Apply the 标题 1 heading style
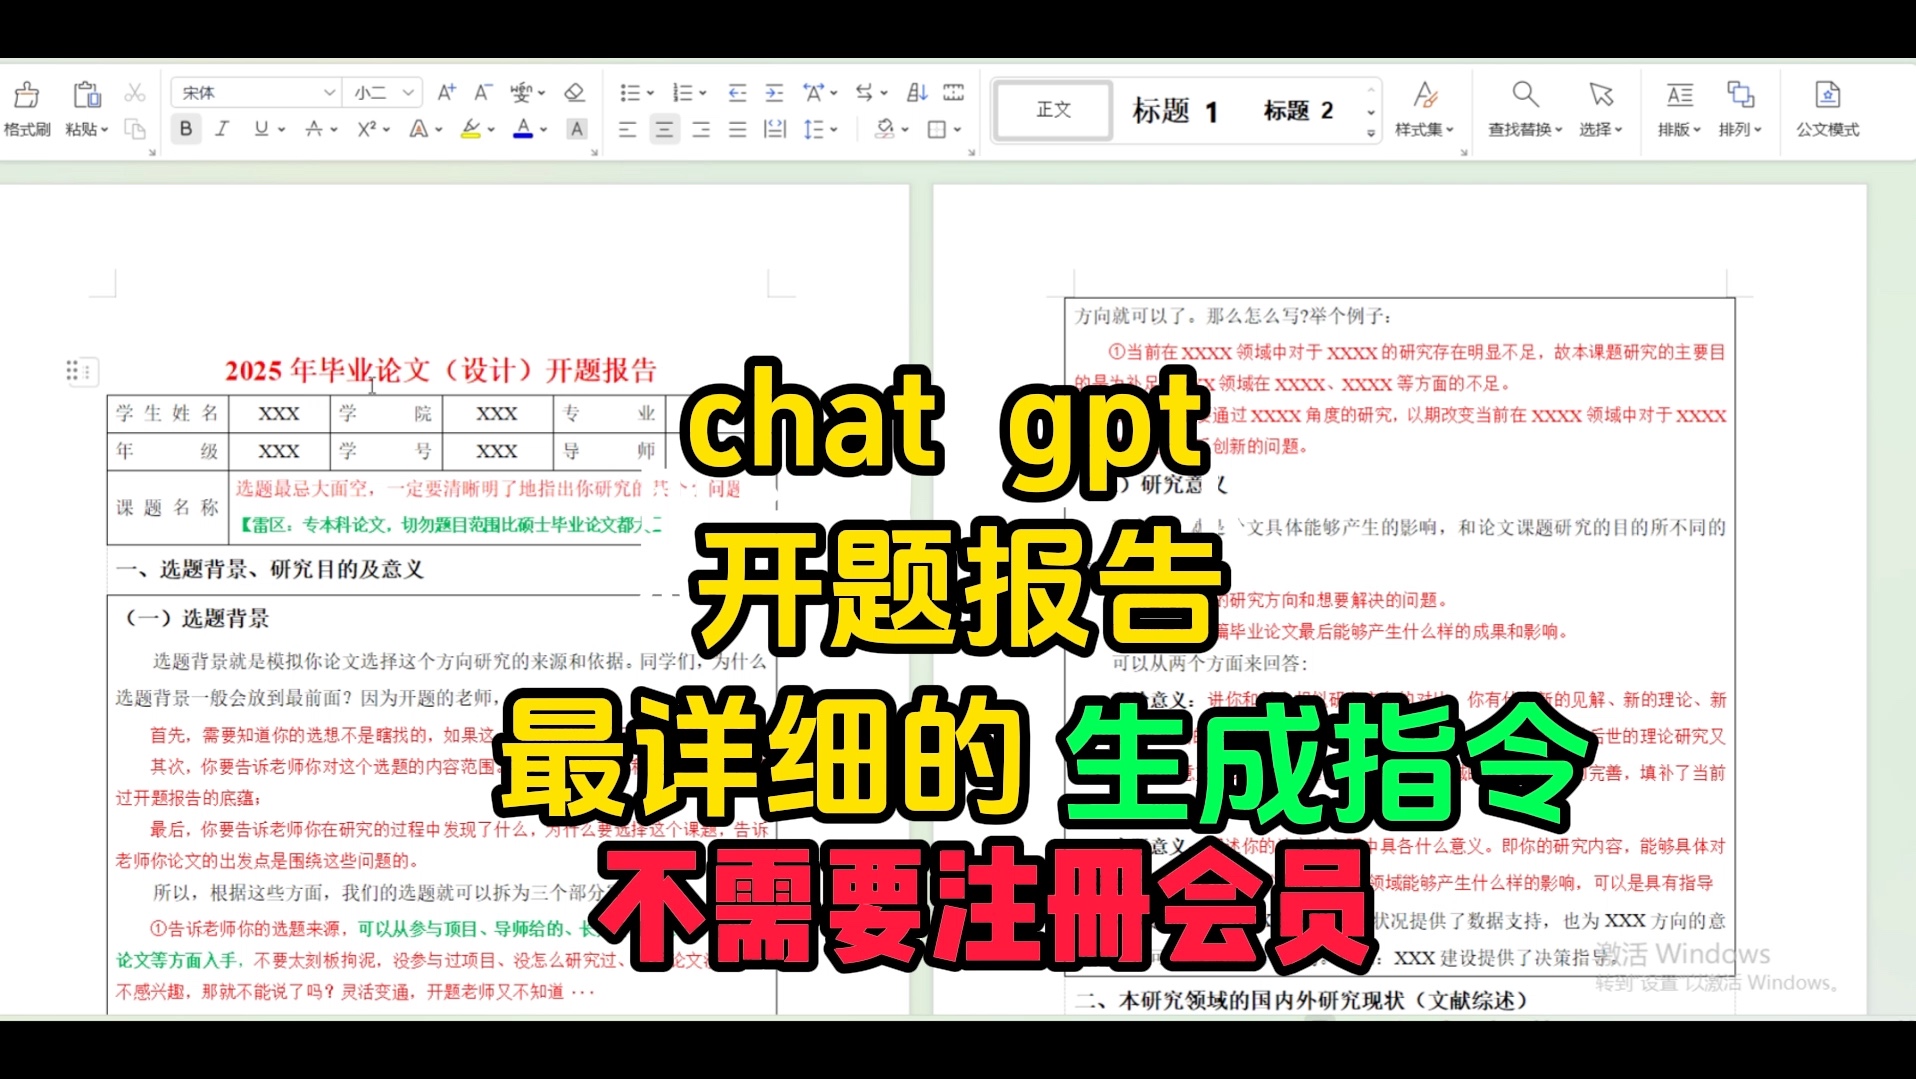 tap(1174, 110)
